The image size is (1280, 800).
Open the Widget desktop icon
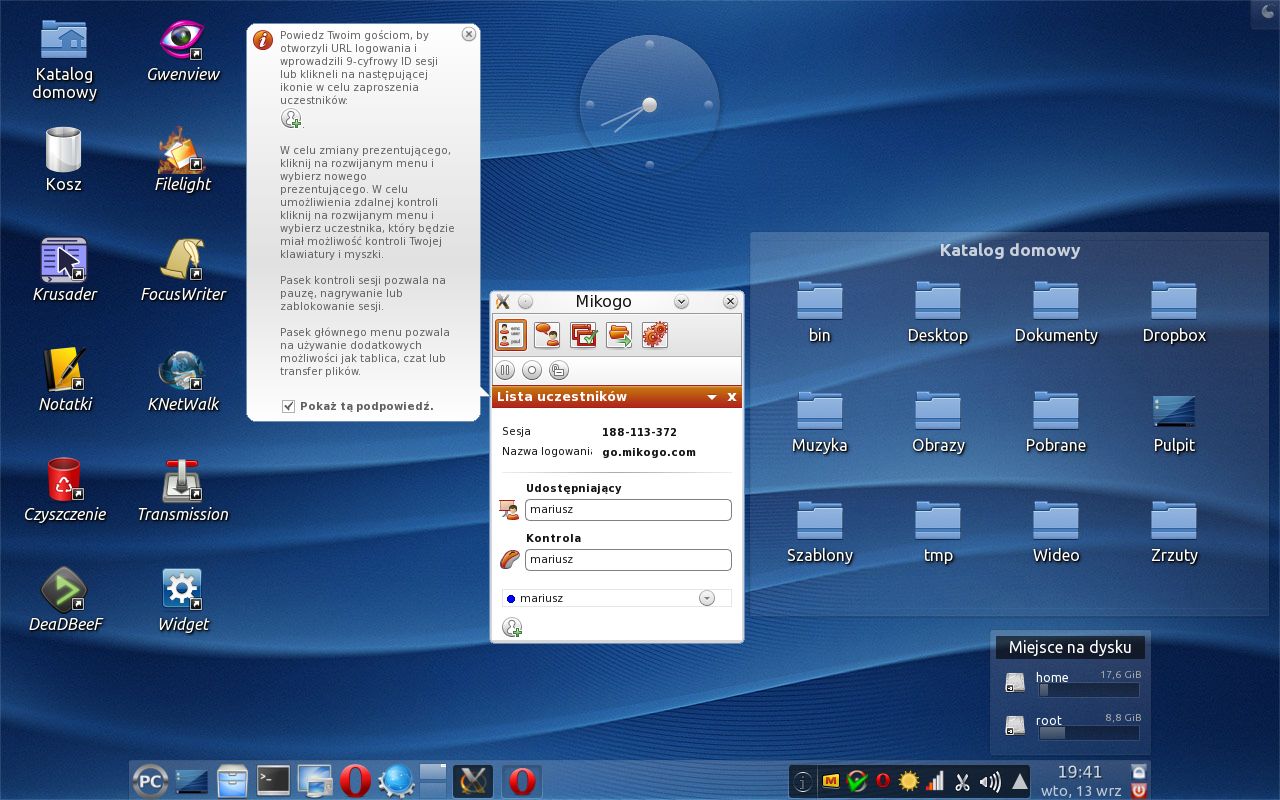coord(183,600)
